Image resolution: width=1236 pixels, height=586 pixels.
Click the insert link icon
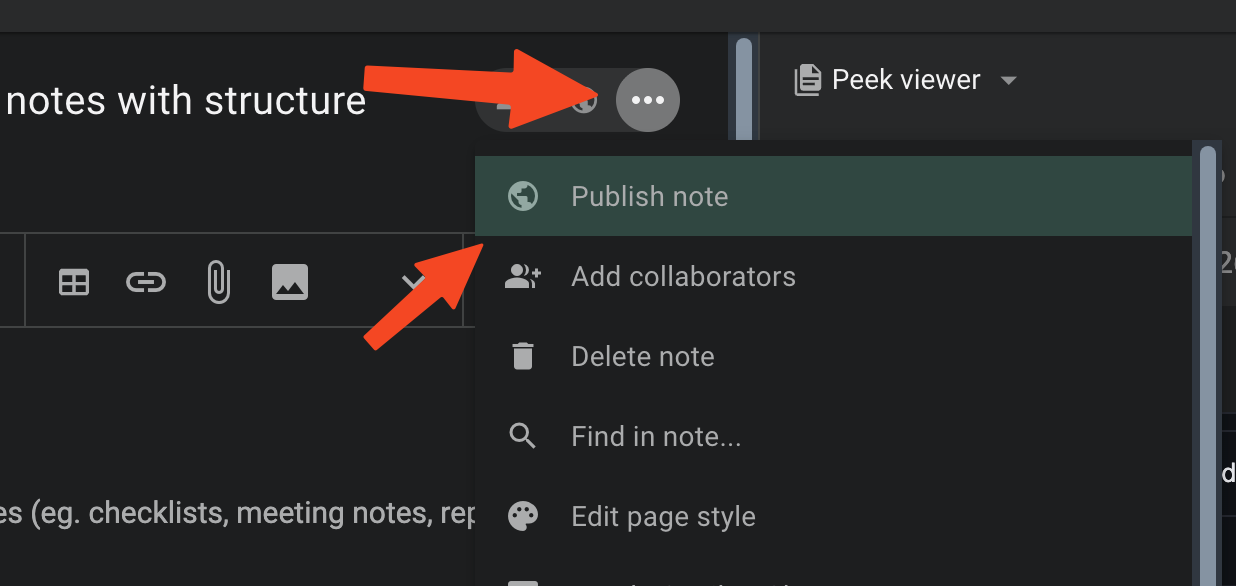pos(146,283)
